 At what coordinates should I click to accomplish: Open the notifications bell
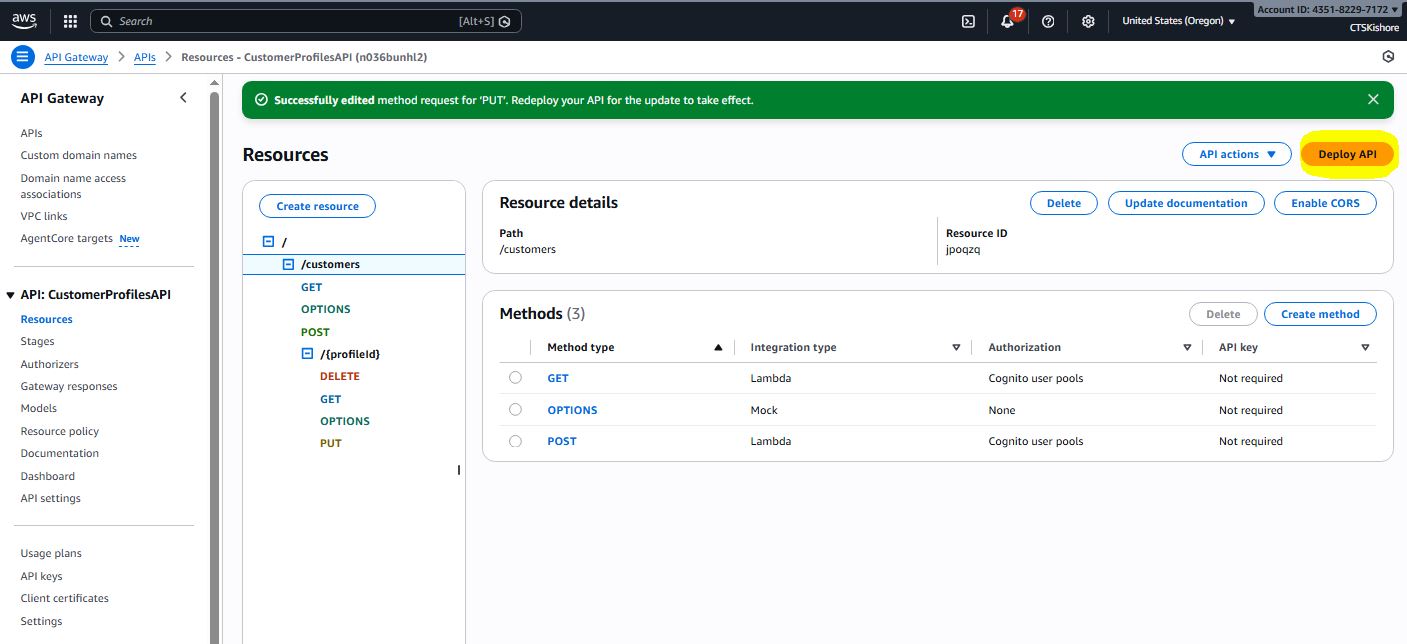[x=1007, y=21]
